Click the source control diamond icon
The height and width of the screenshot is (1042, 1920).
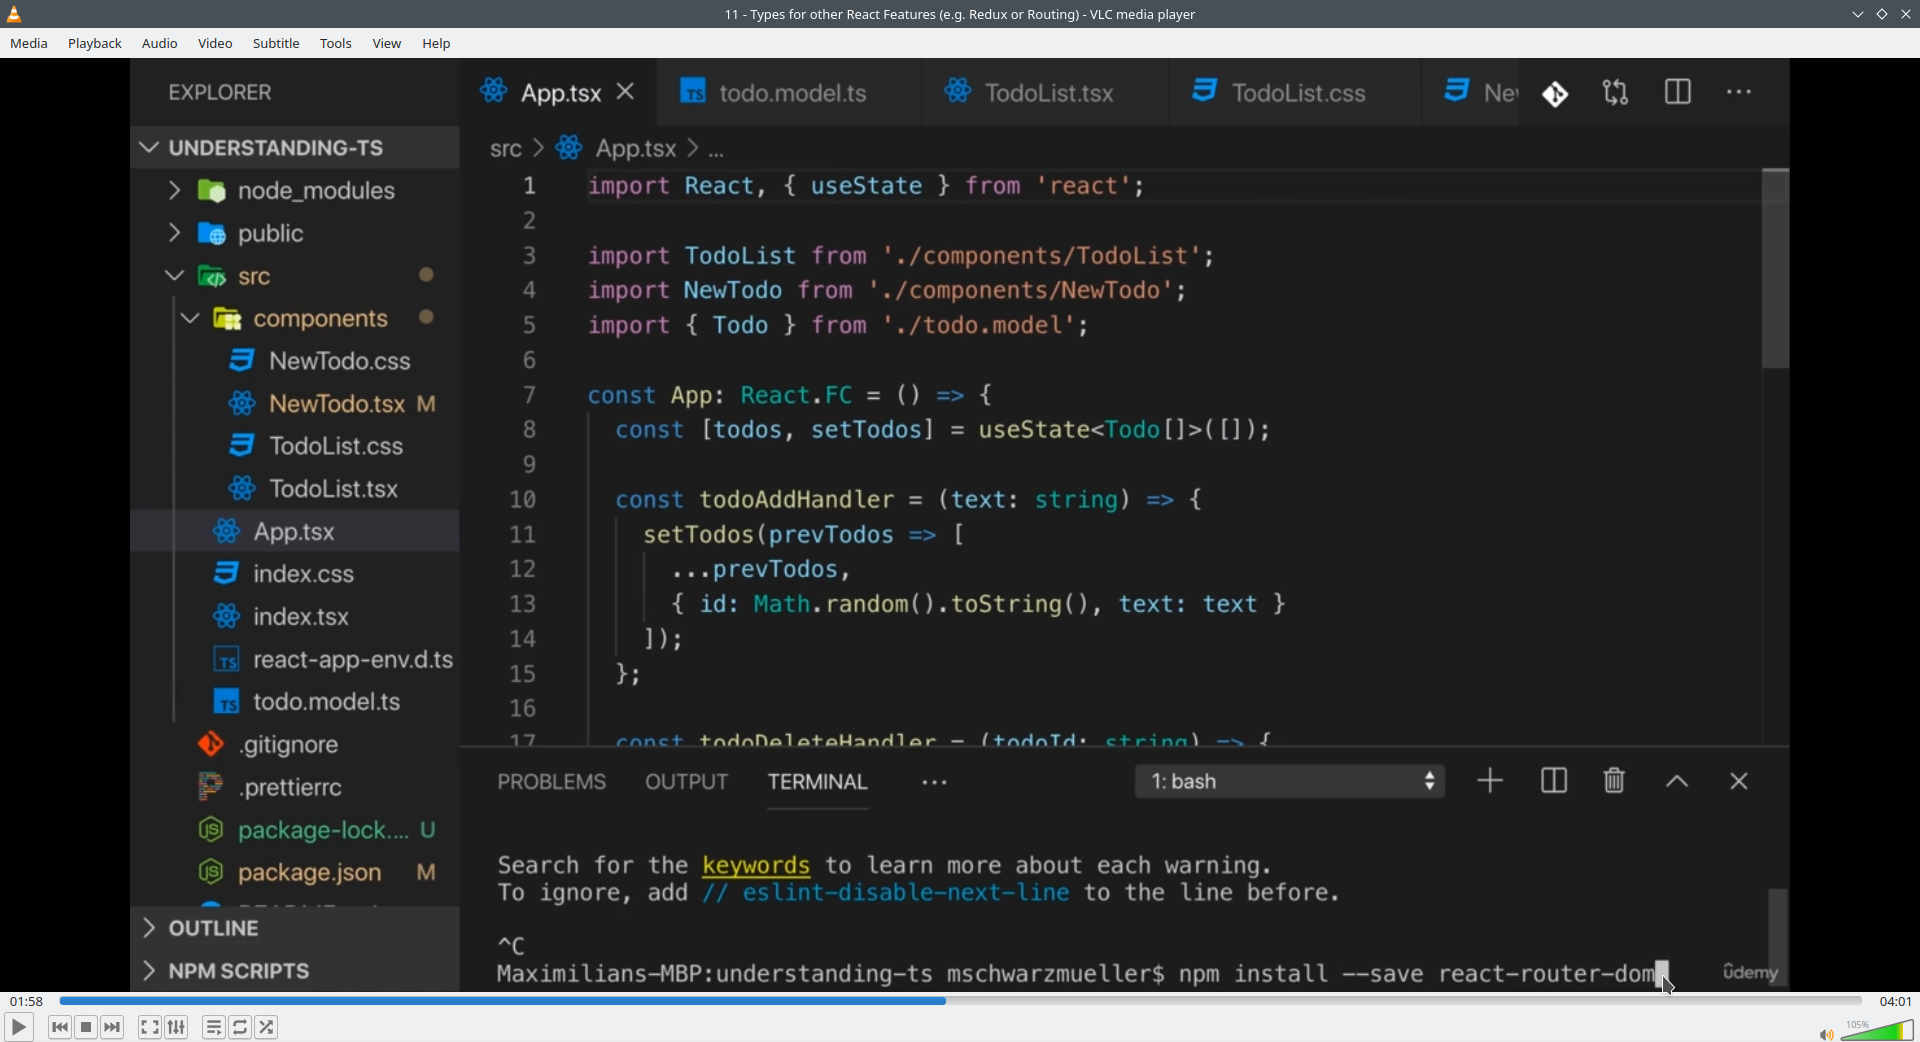tap(1555, 93)
